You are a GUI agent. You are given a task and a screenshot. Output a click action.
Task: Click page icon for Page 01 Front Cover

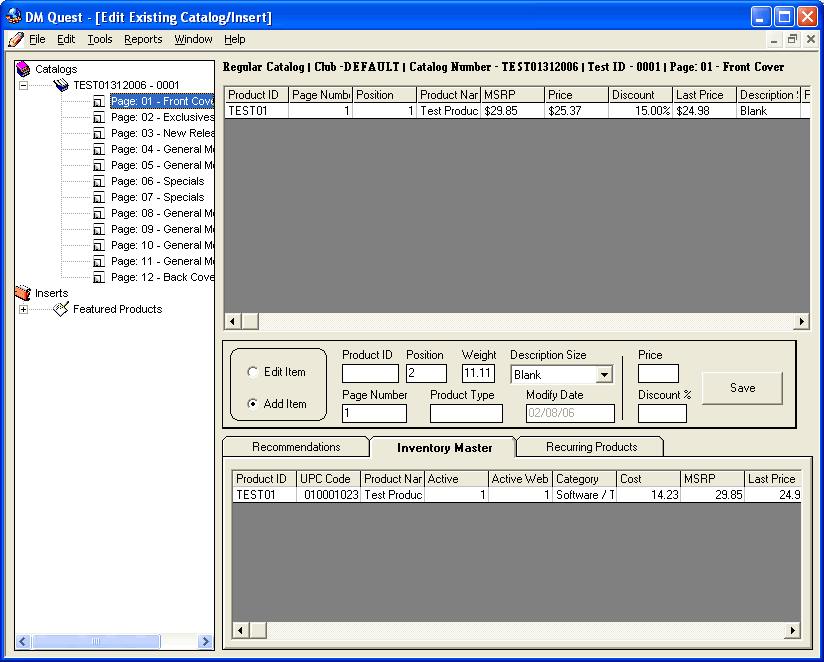(99, 101)
